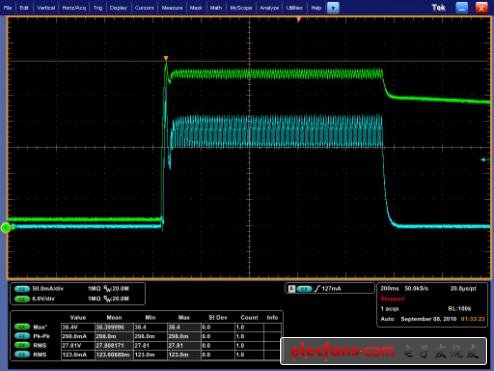This screenshot has height=371, width=494.
Task: Click trigger A icon in trigger readout
Action: pos(291,289)
